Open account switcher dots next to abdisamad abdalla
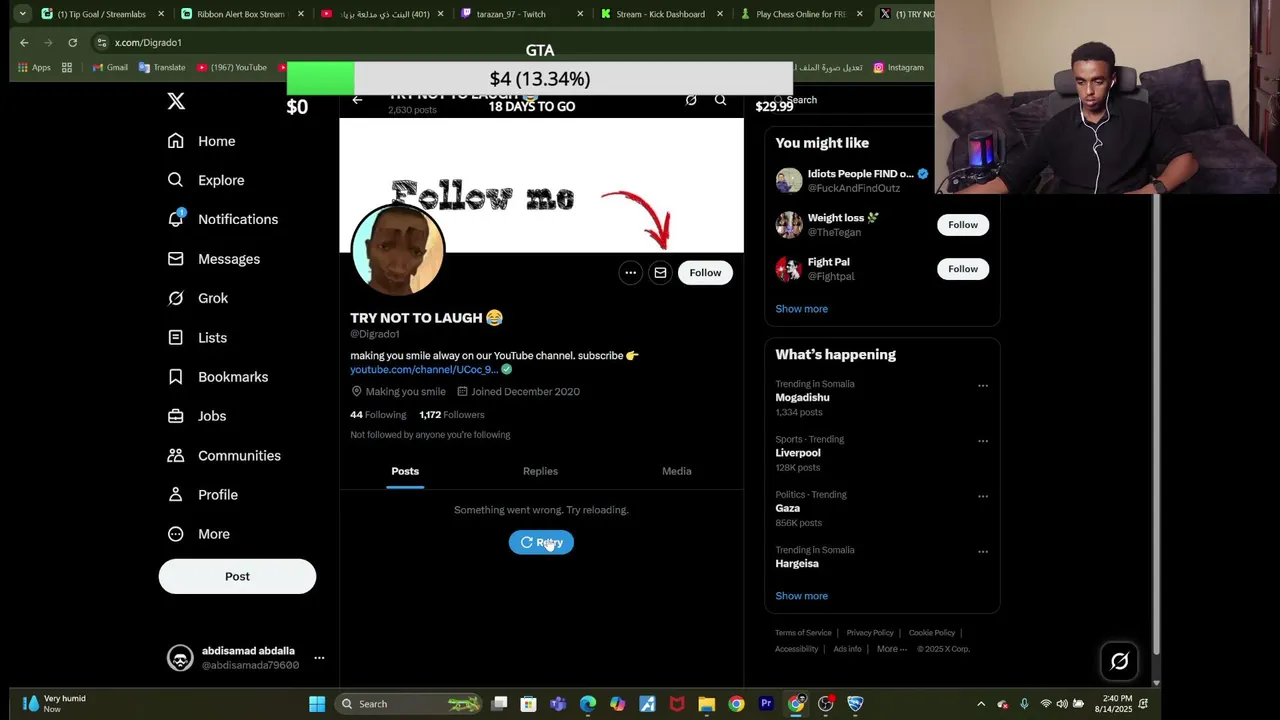The width and height of the screenshot is (1280, 720). (x=319, y=658)
